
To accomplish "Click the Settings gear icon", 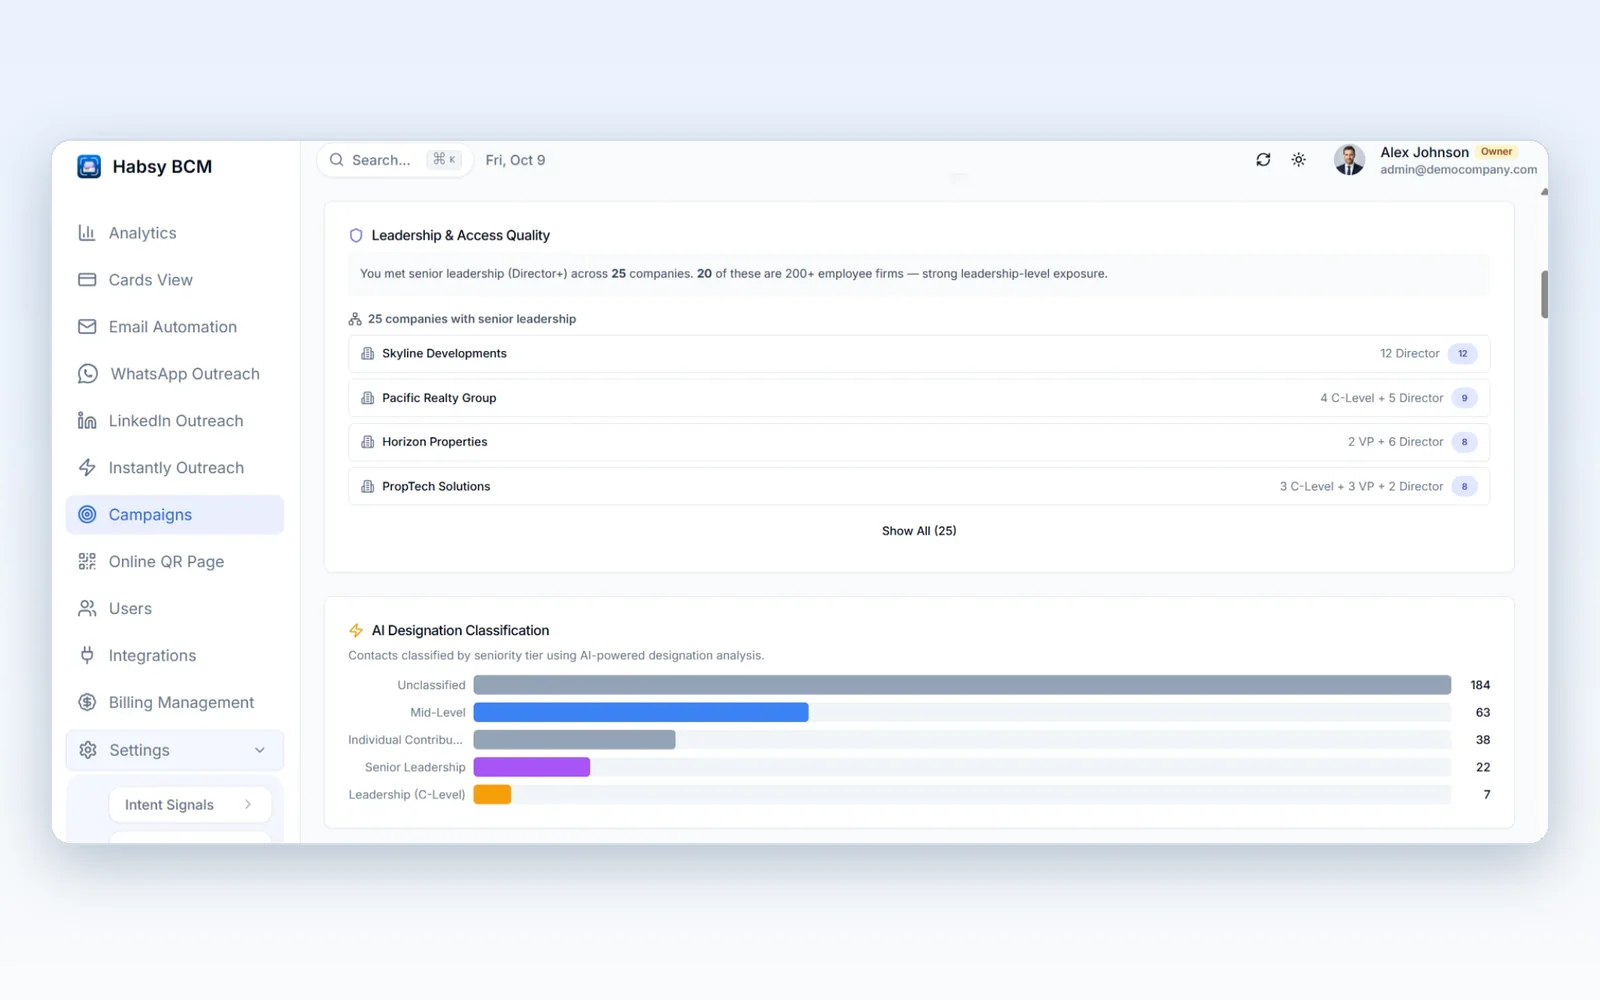I will point(88,750).
